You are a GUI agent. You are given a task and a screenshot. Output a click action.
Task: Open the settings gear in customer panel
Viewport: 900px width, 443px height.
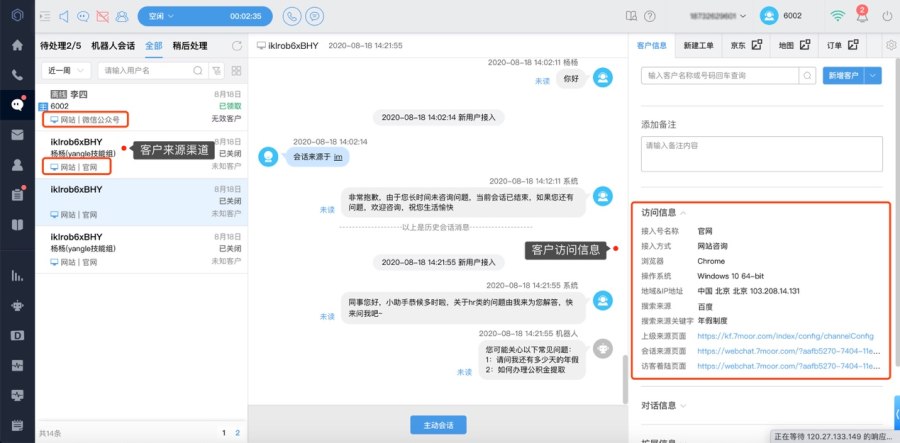[x=890, y=45]
